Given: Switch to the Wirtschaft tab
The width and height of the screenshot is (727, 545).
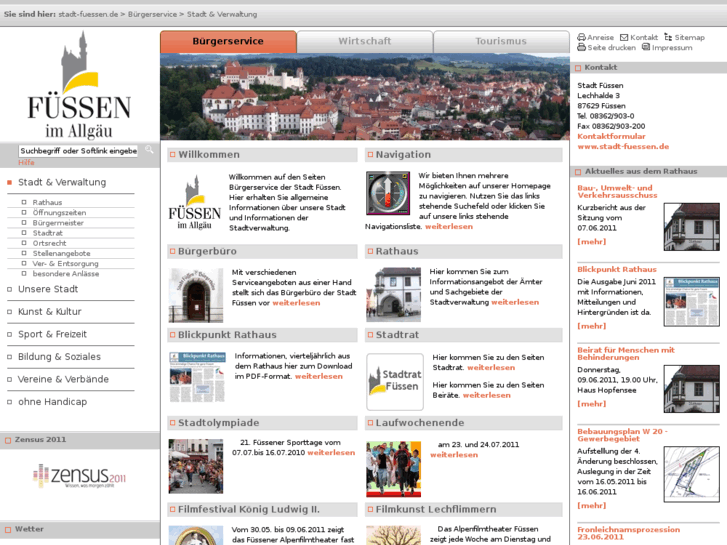Looking at the screenshot, I should [x=365, y=42].
